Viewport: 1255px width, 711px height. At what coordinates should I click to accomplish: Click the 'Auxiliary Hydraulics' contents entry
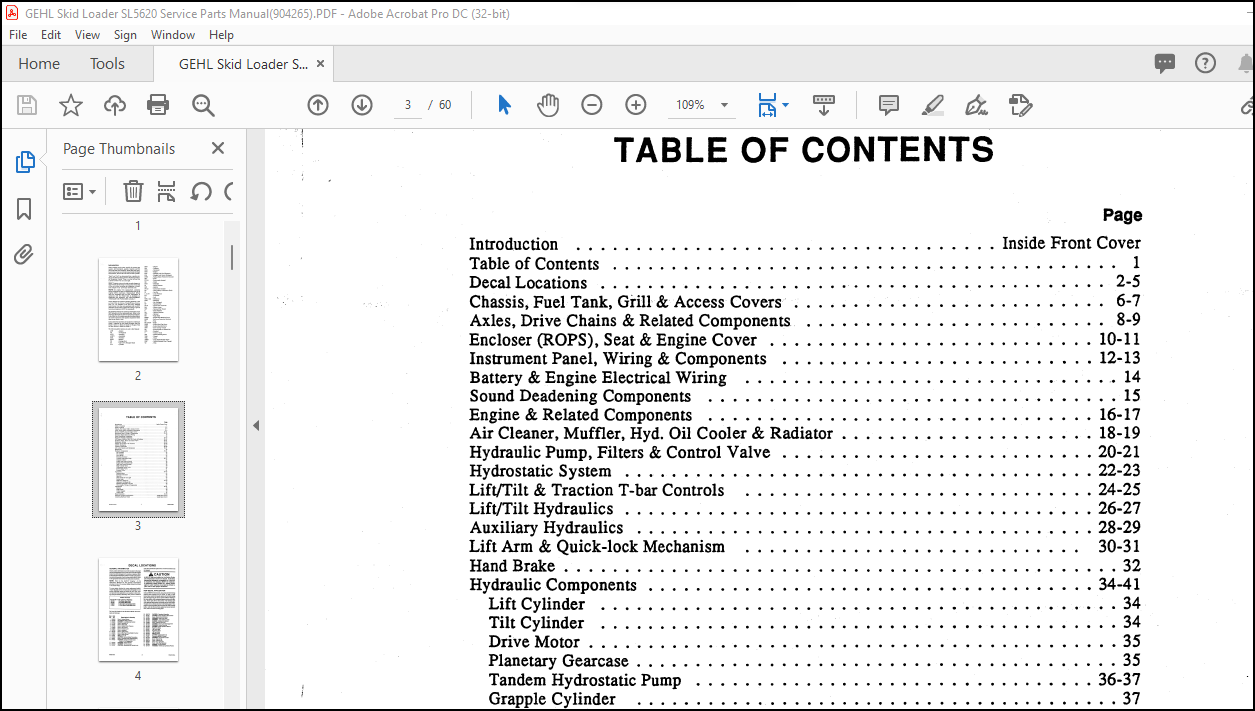pos(546,528)
